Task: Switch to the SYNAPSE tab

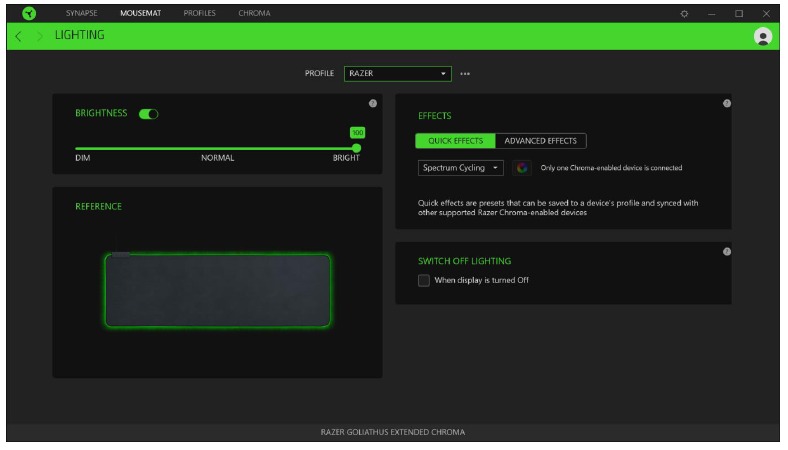Action: coord(81,13)
